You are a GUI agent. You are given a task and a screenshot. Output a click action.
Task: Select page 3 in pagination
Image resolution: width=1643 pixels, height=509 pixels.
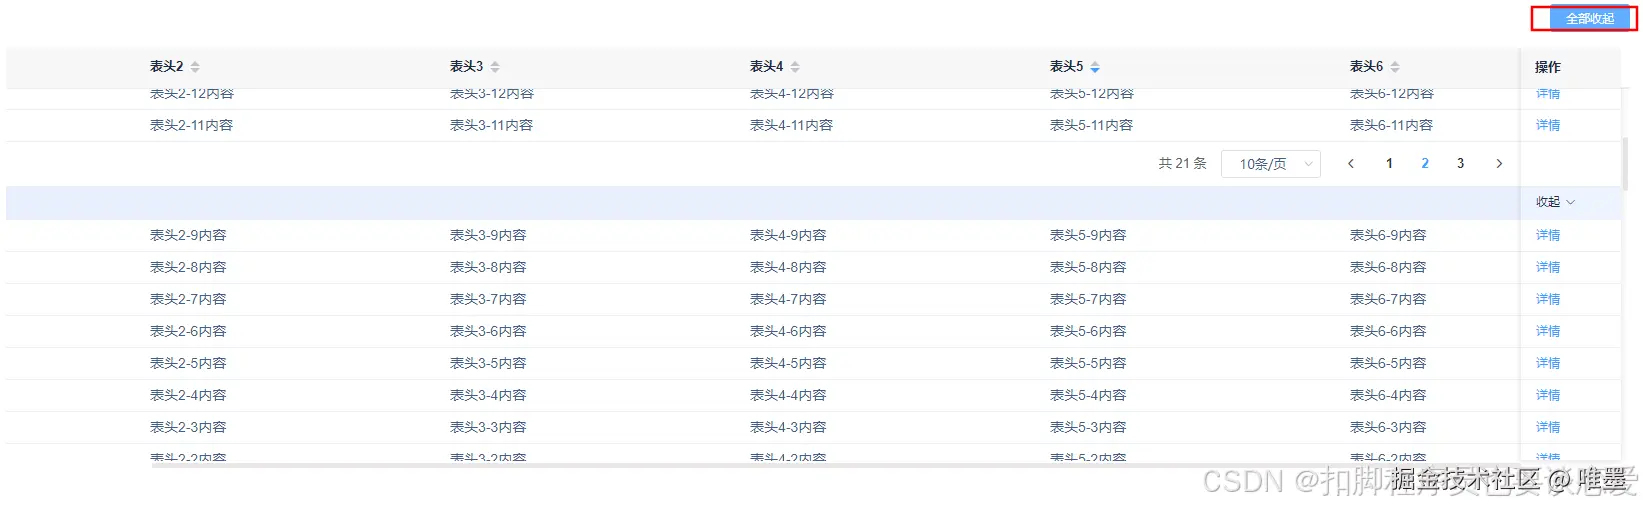(1460, 164)
